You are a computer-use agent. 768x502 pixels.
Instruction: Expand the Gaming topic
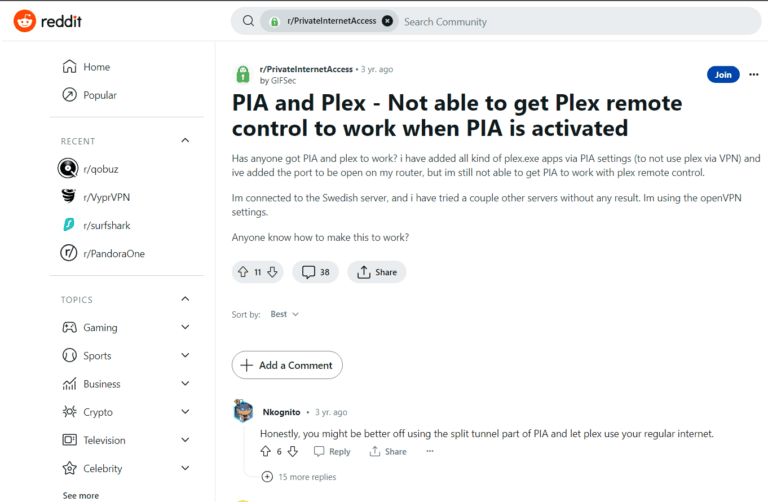185,327
